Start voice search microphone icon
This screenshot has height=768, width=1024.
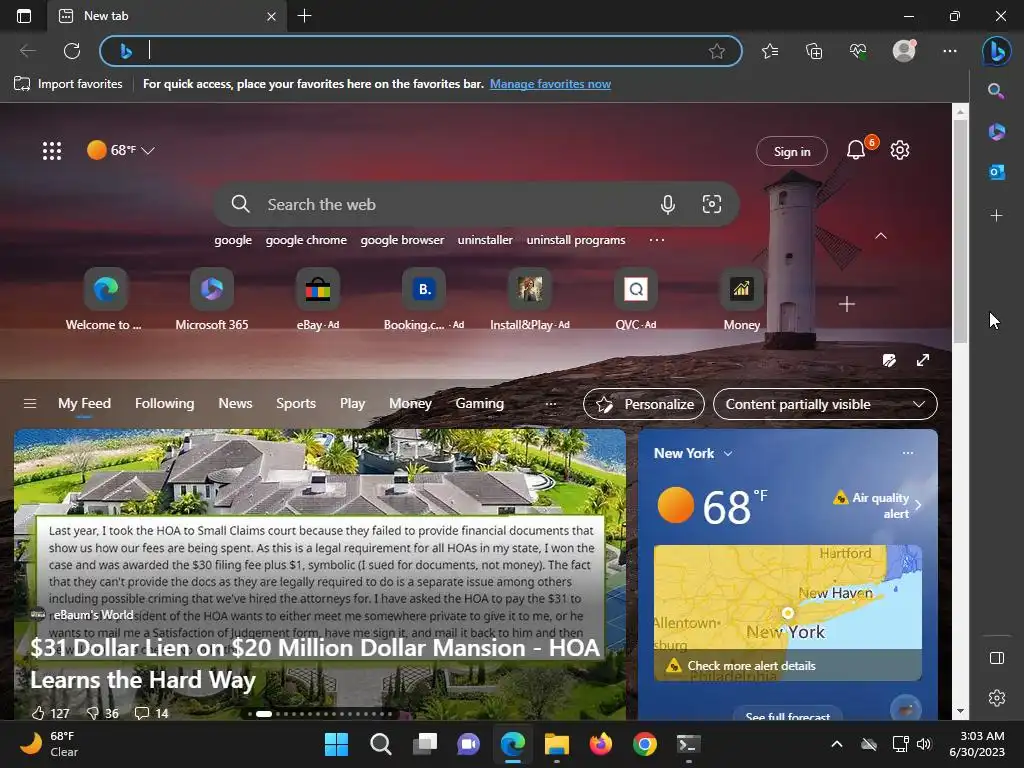point(667,204)
